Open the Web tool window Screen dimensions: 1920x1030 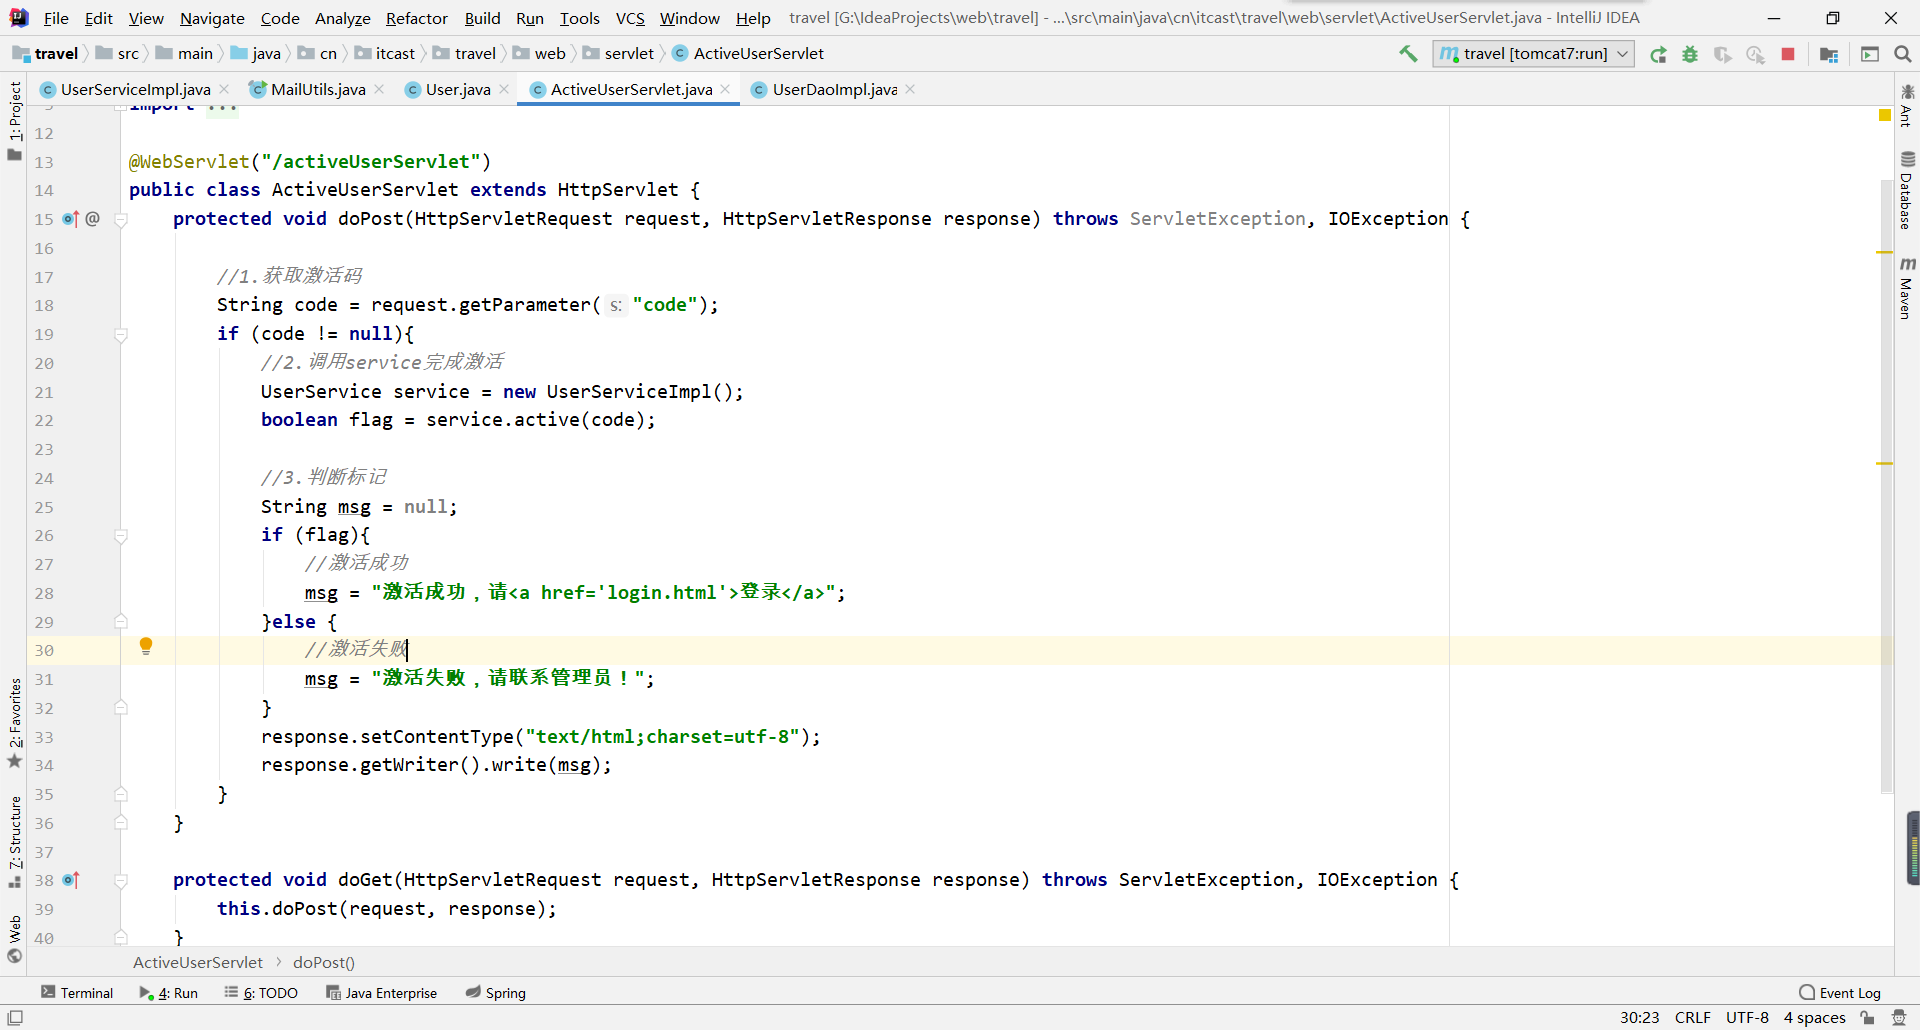pos(14,938)
